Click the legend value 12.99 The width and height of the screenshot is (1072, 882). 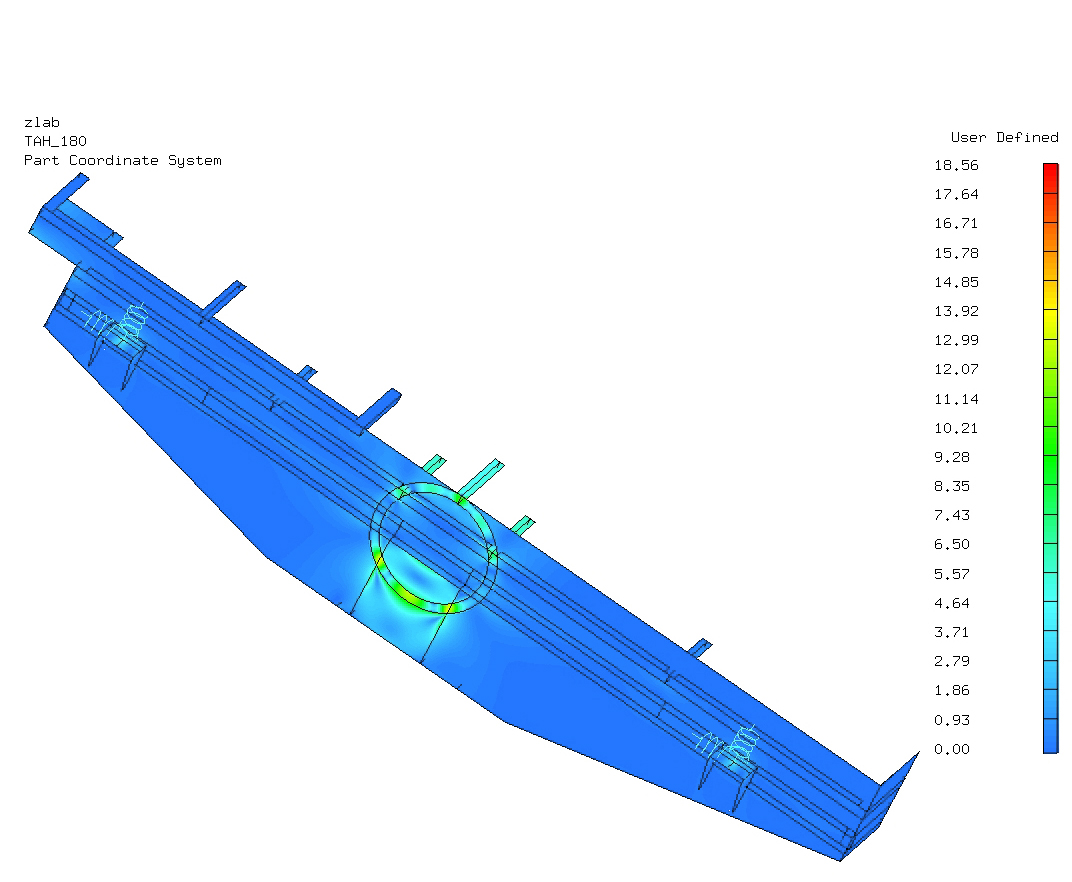point(956,340)
